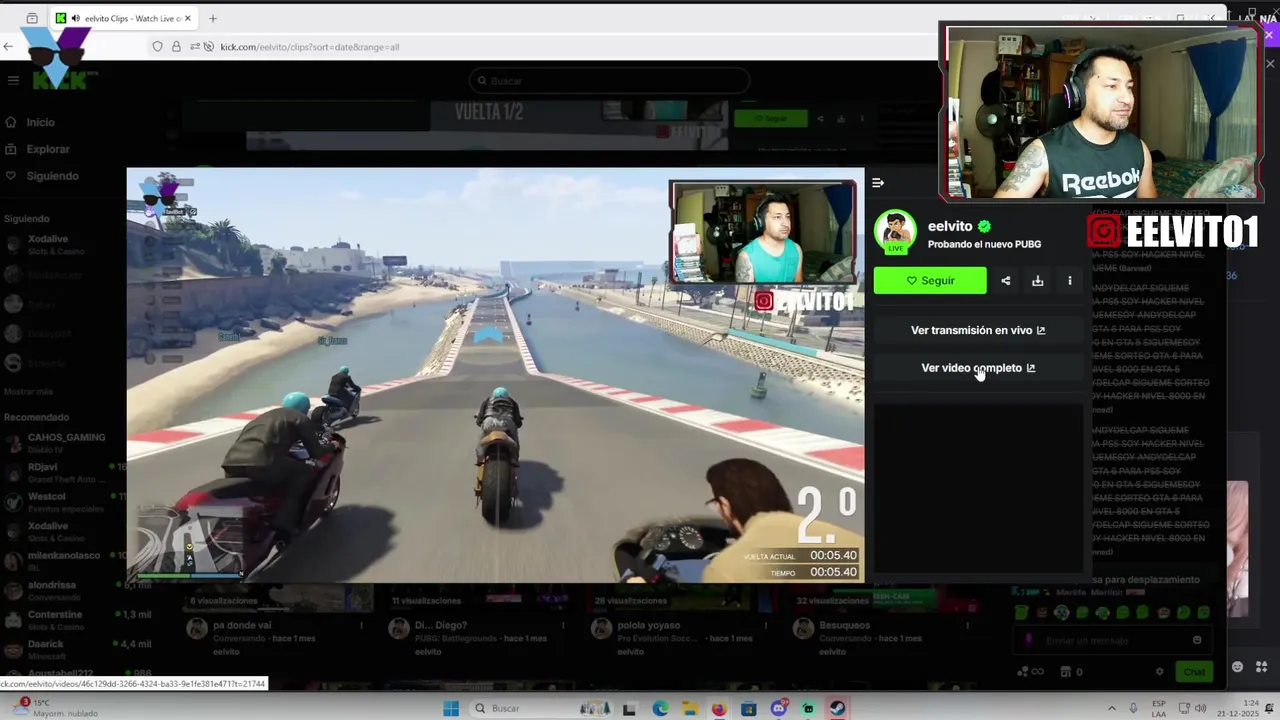Open options menu for 'Besuqueos' clip

pyautogui.click(x=967, y=626)
